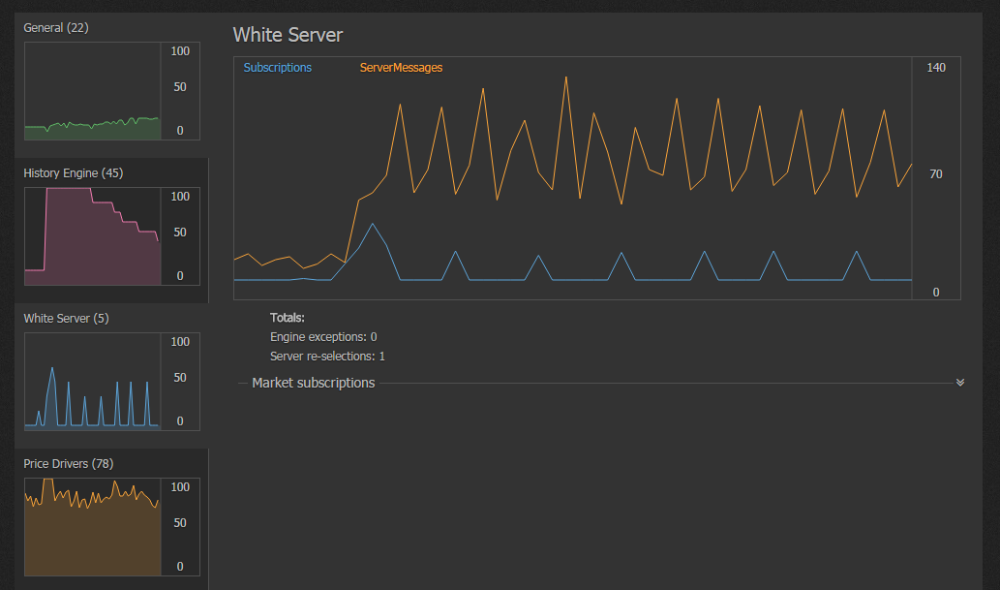This screenshot has width=1000, height=590.
Task: Click the Totals label
Action: click(x=287, y=318)
